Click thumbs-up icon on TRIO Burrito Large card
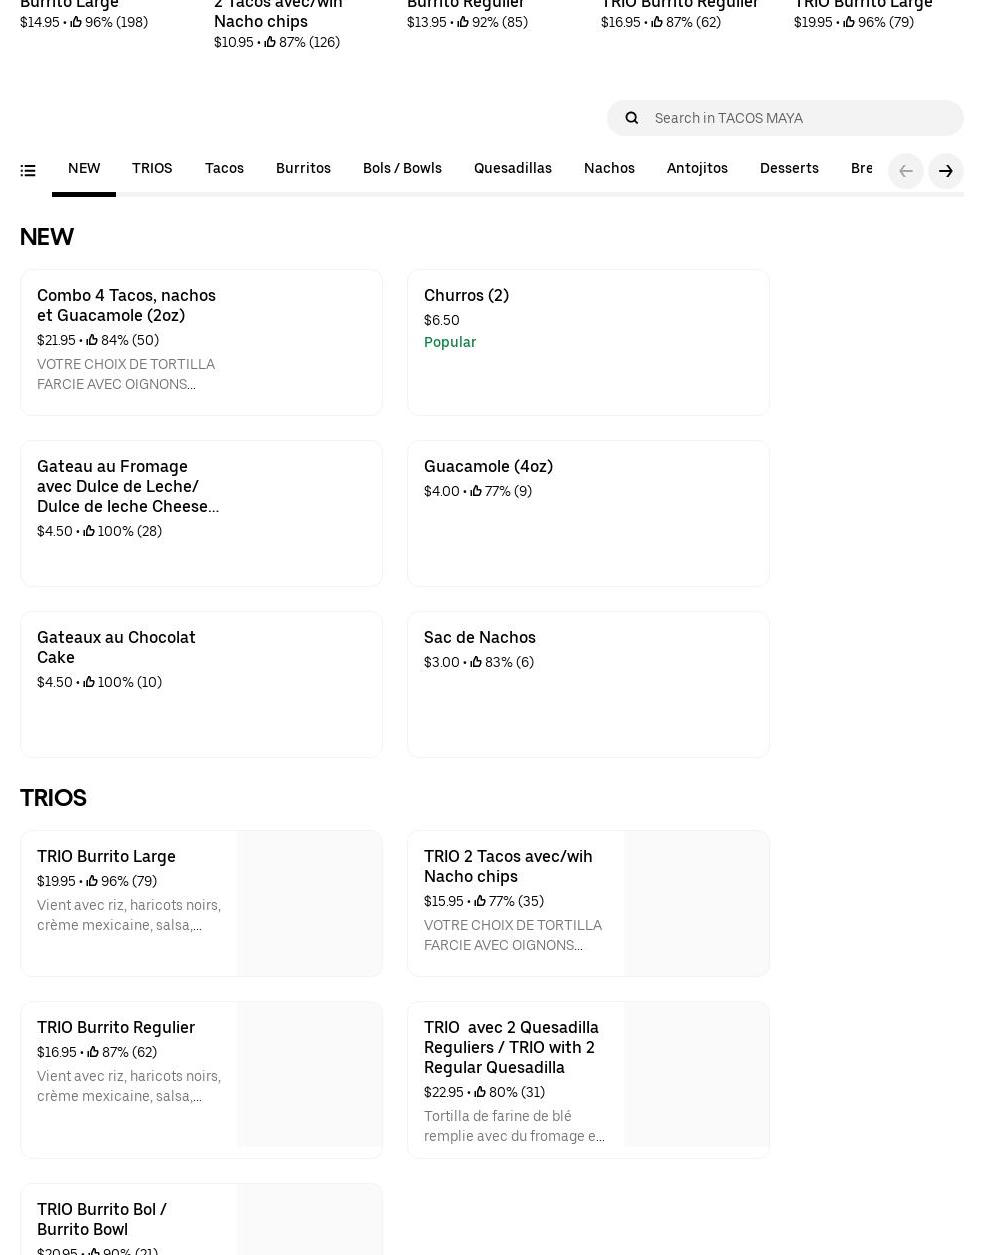The image size is (984, 1255). [92, 882]
